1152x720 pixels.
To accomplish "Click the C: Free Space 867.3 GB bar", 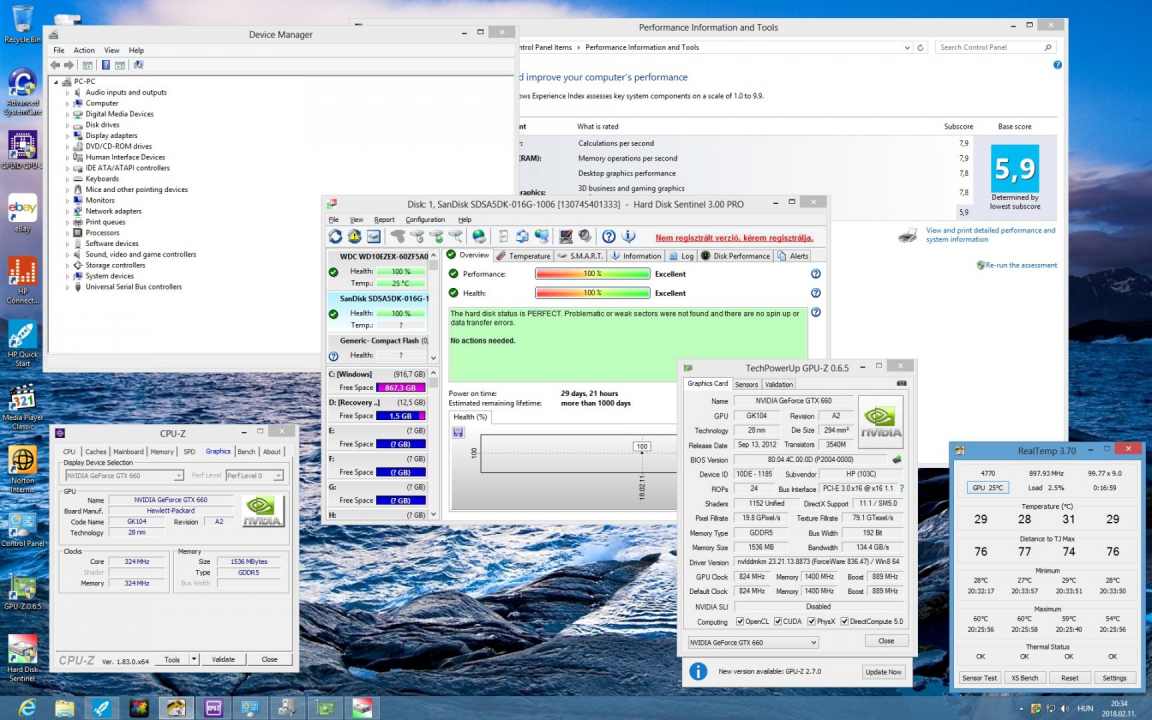I will tap(400, 388).
